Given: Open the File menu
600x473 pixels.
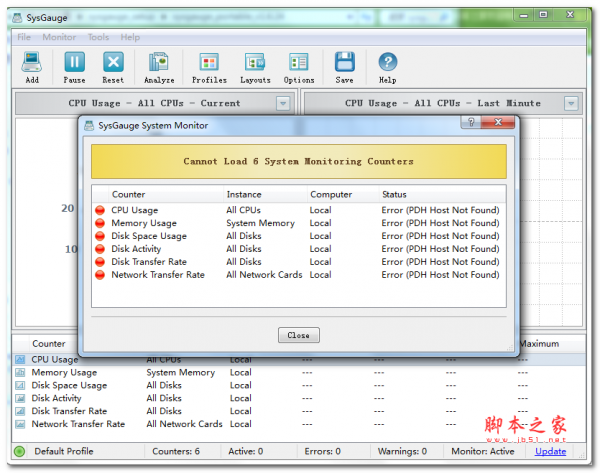Looking at the screenshot, I should pyautogui.click(x=24, y=37).
